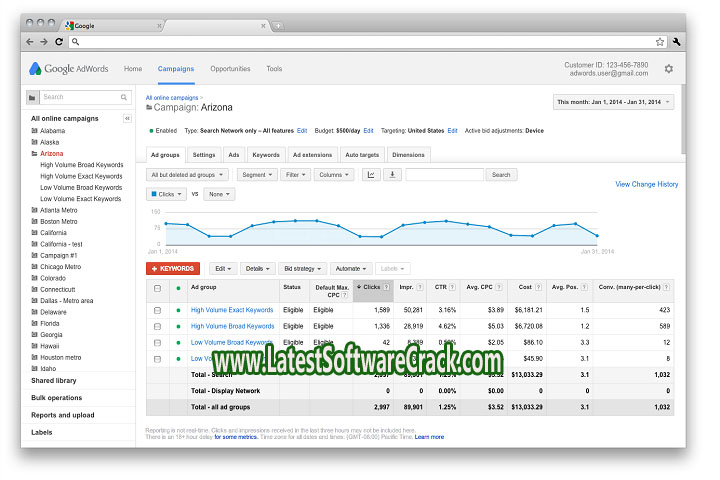Check the High Volume Broad Keywords row checkbox
720x480 pixels.
click(x=157, y=326)
